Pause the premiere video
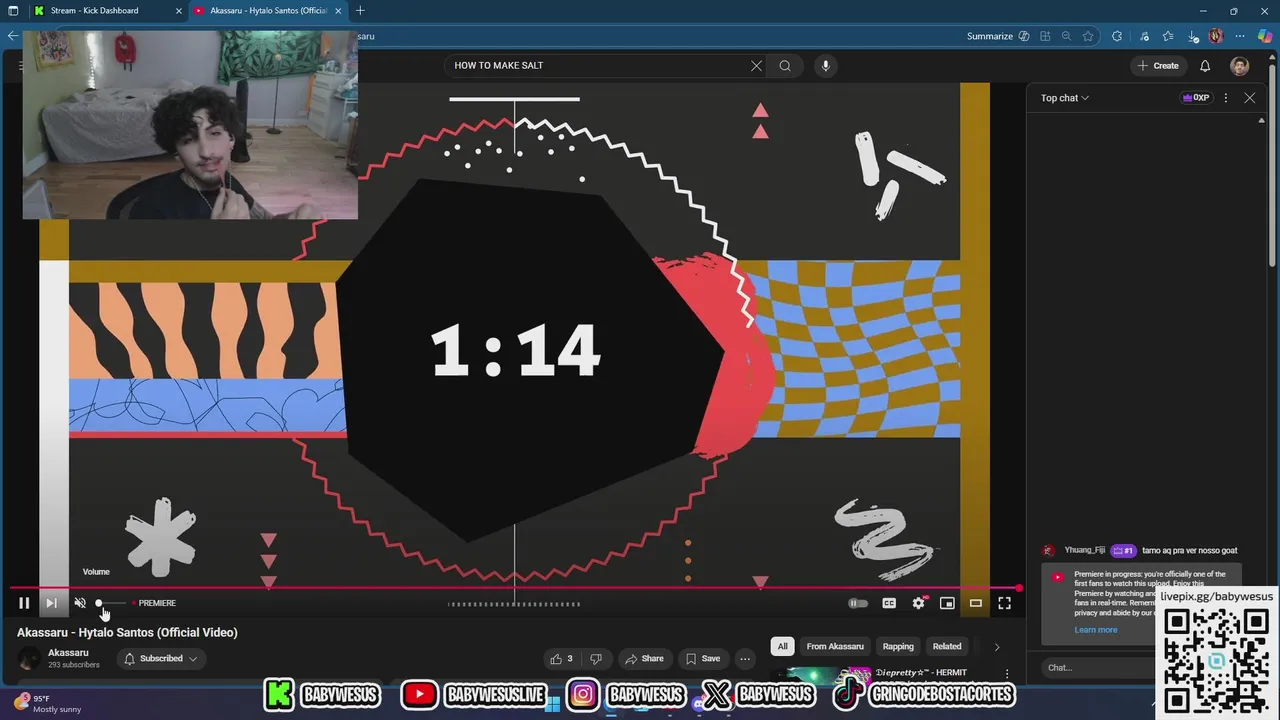 point(24,603)
